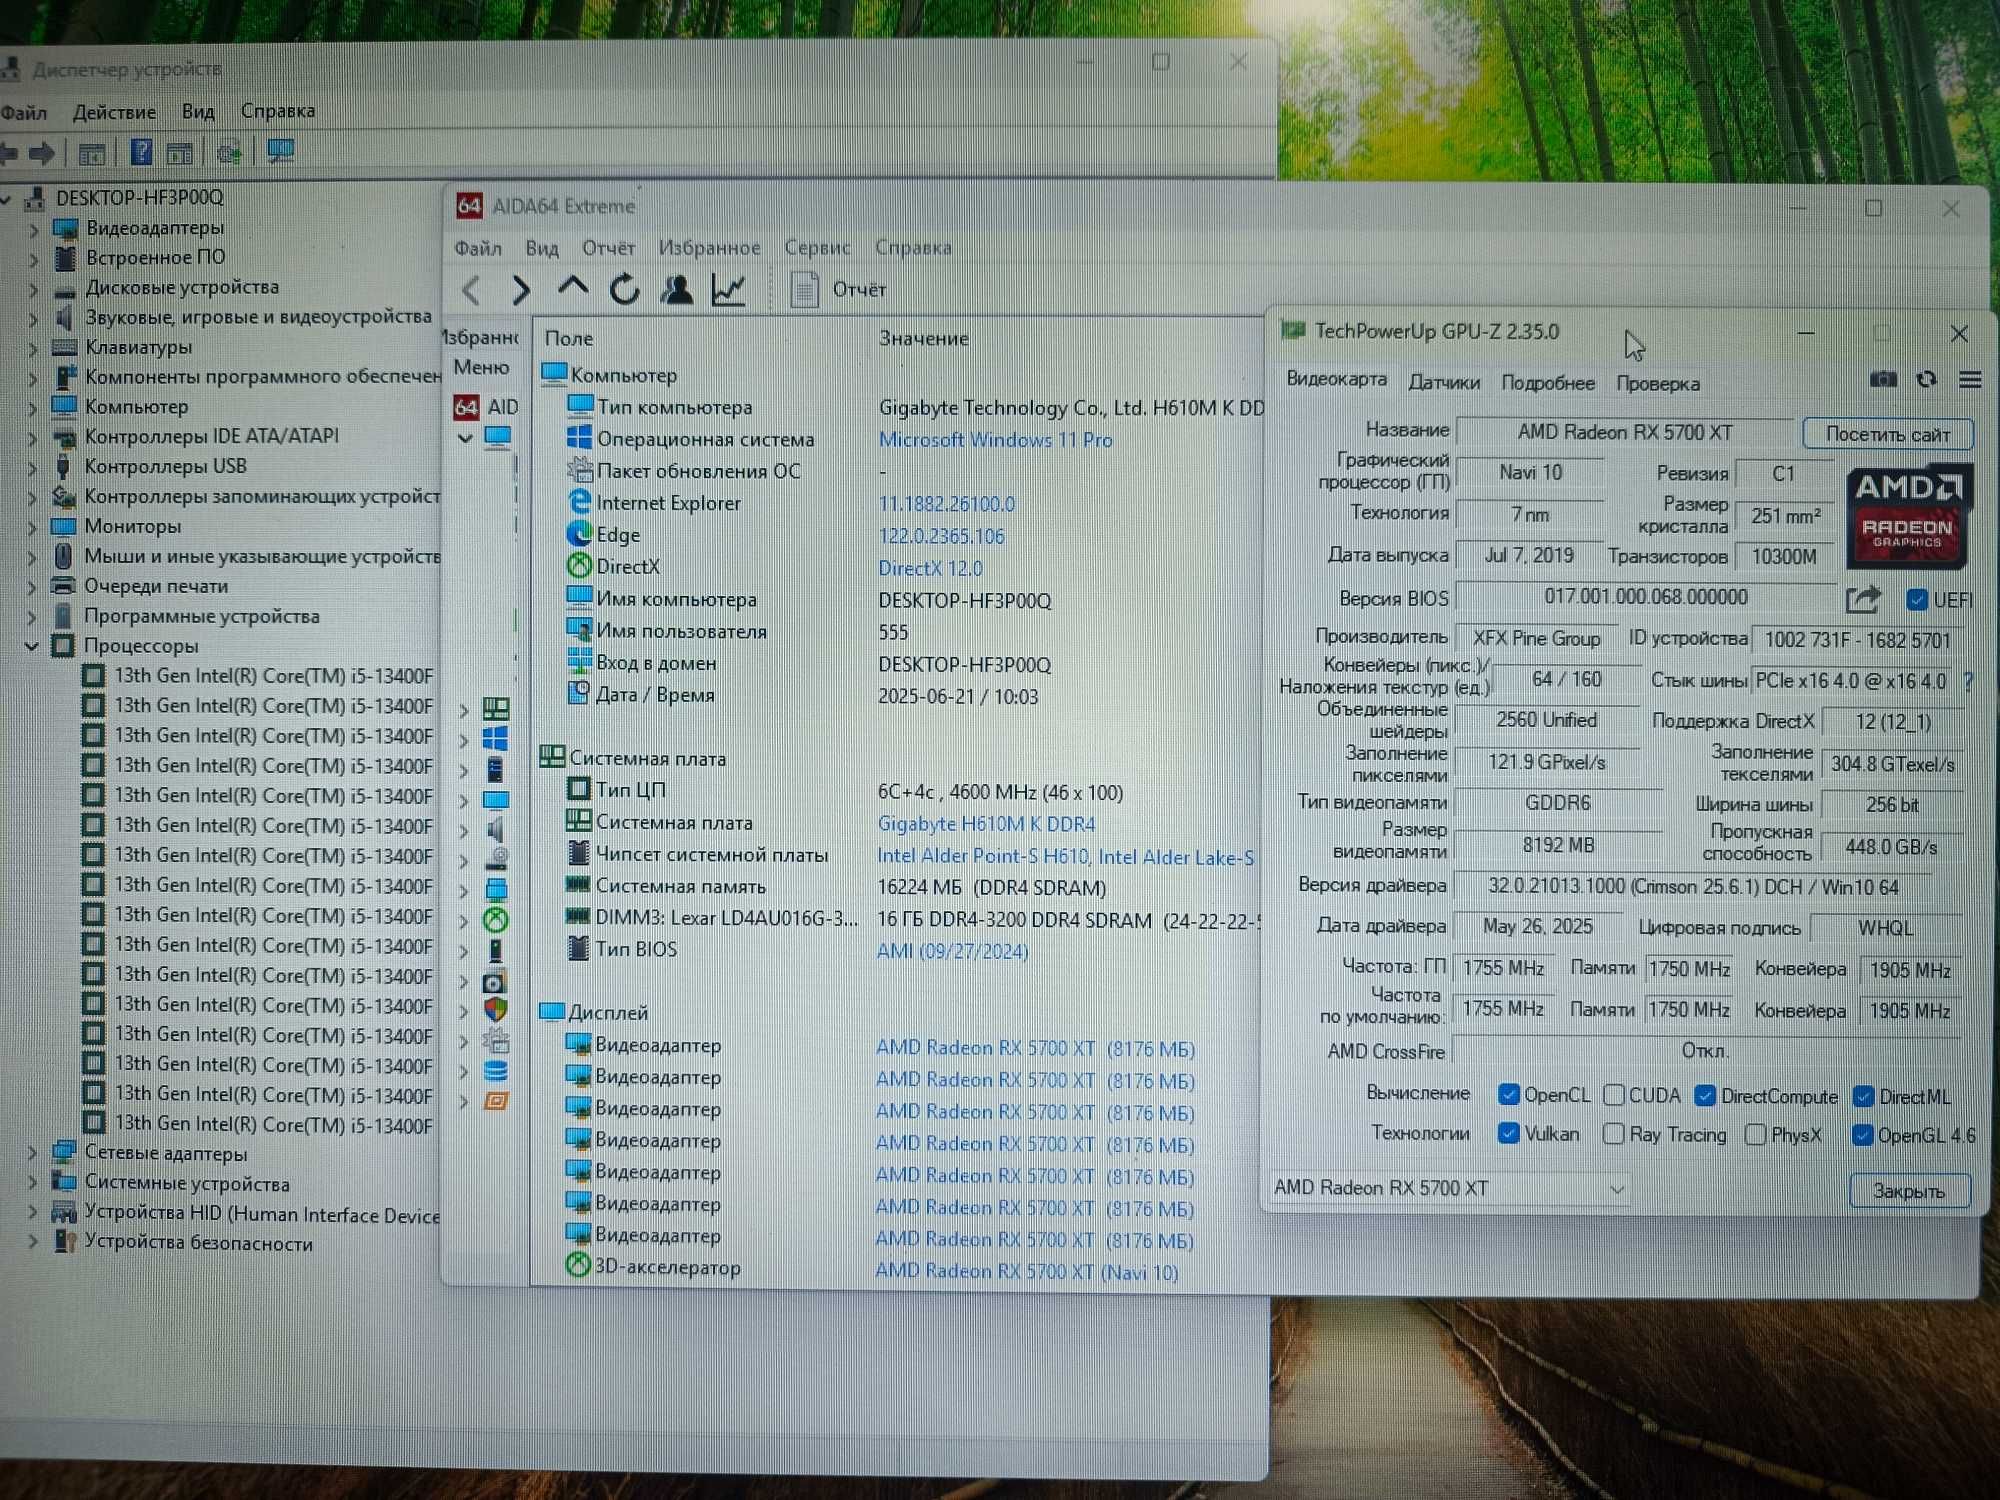
Task: Select database icon in AIDA64 sidebar
Action: point(496,1071)
